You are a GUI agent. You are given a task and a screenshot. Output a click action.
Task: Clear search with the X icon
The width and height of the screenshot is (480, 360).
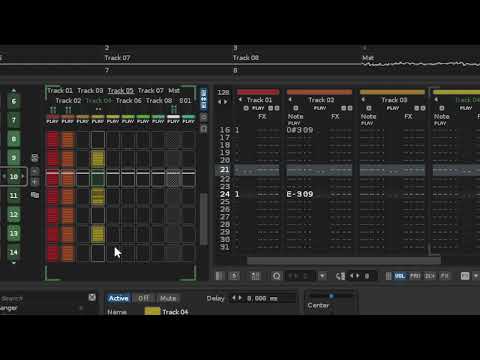pos(92,297)
